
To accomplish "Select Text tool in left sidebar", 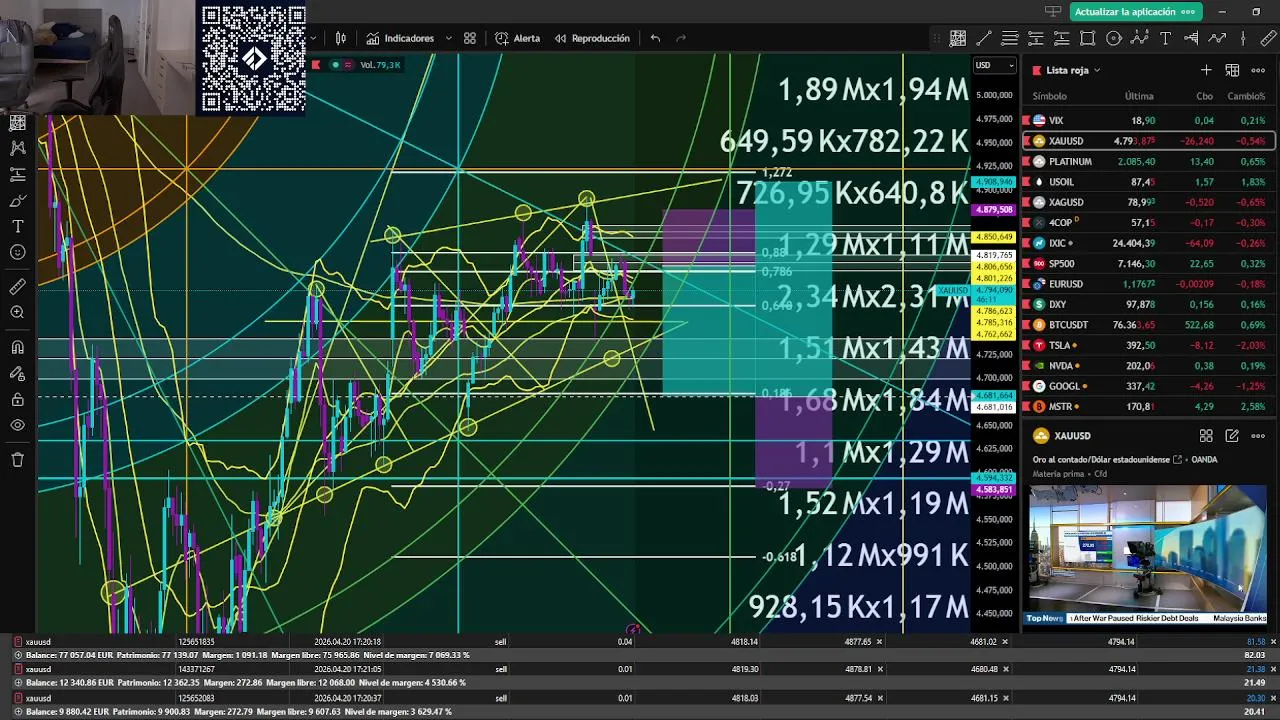I will pyautogui.click(x=17, y=226).
